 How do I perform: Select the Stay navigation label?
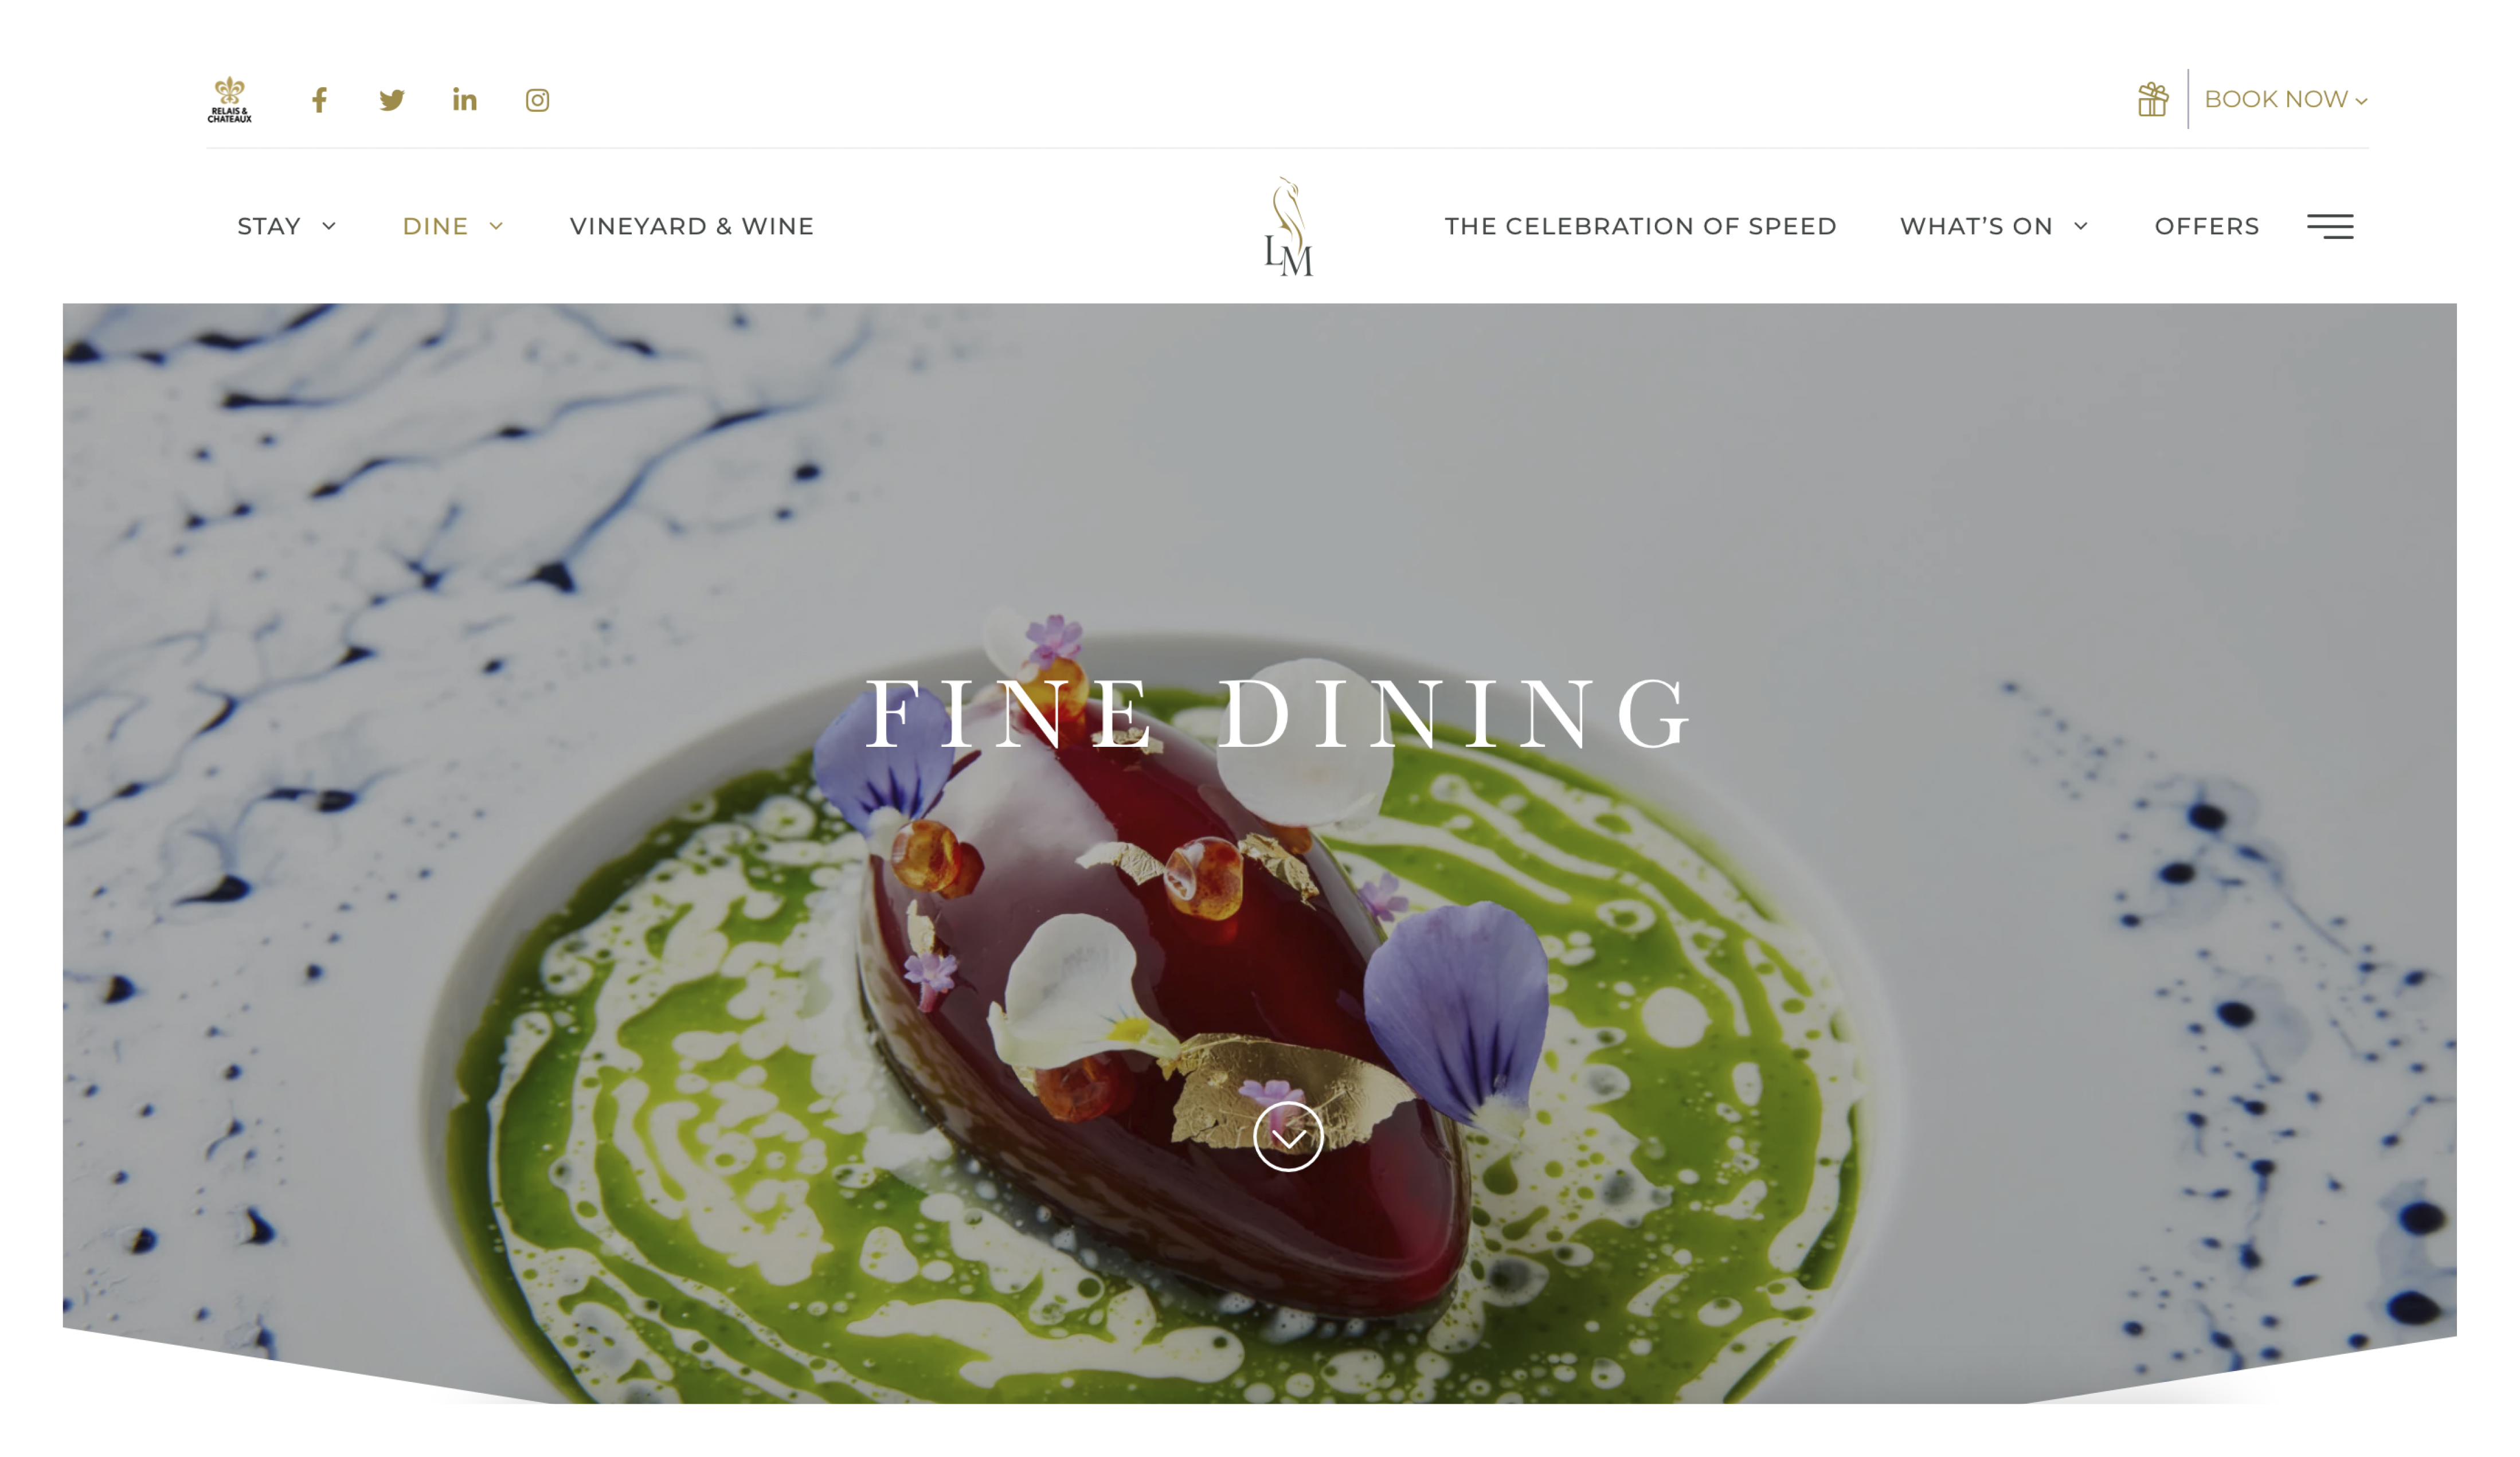coord(269,226)
